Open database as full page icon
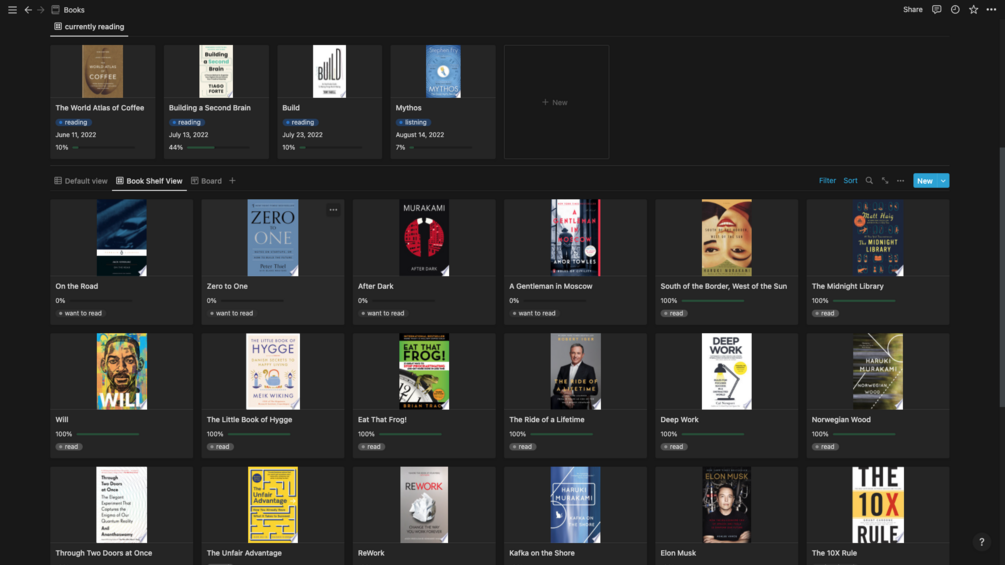 tap(885, 181)
